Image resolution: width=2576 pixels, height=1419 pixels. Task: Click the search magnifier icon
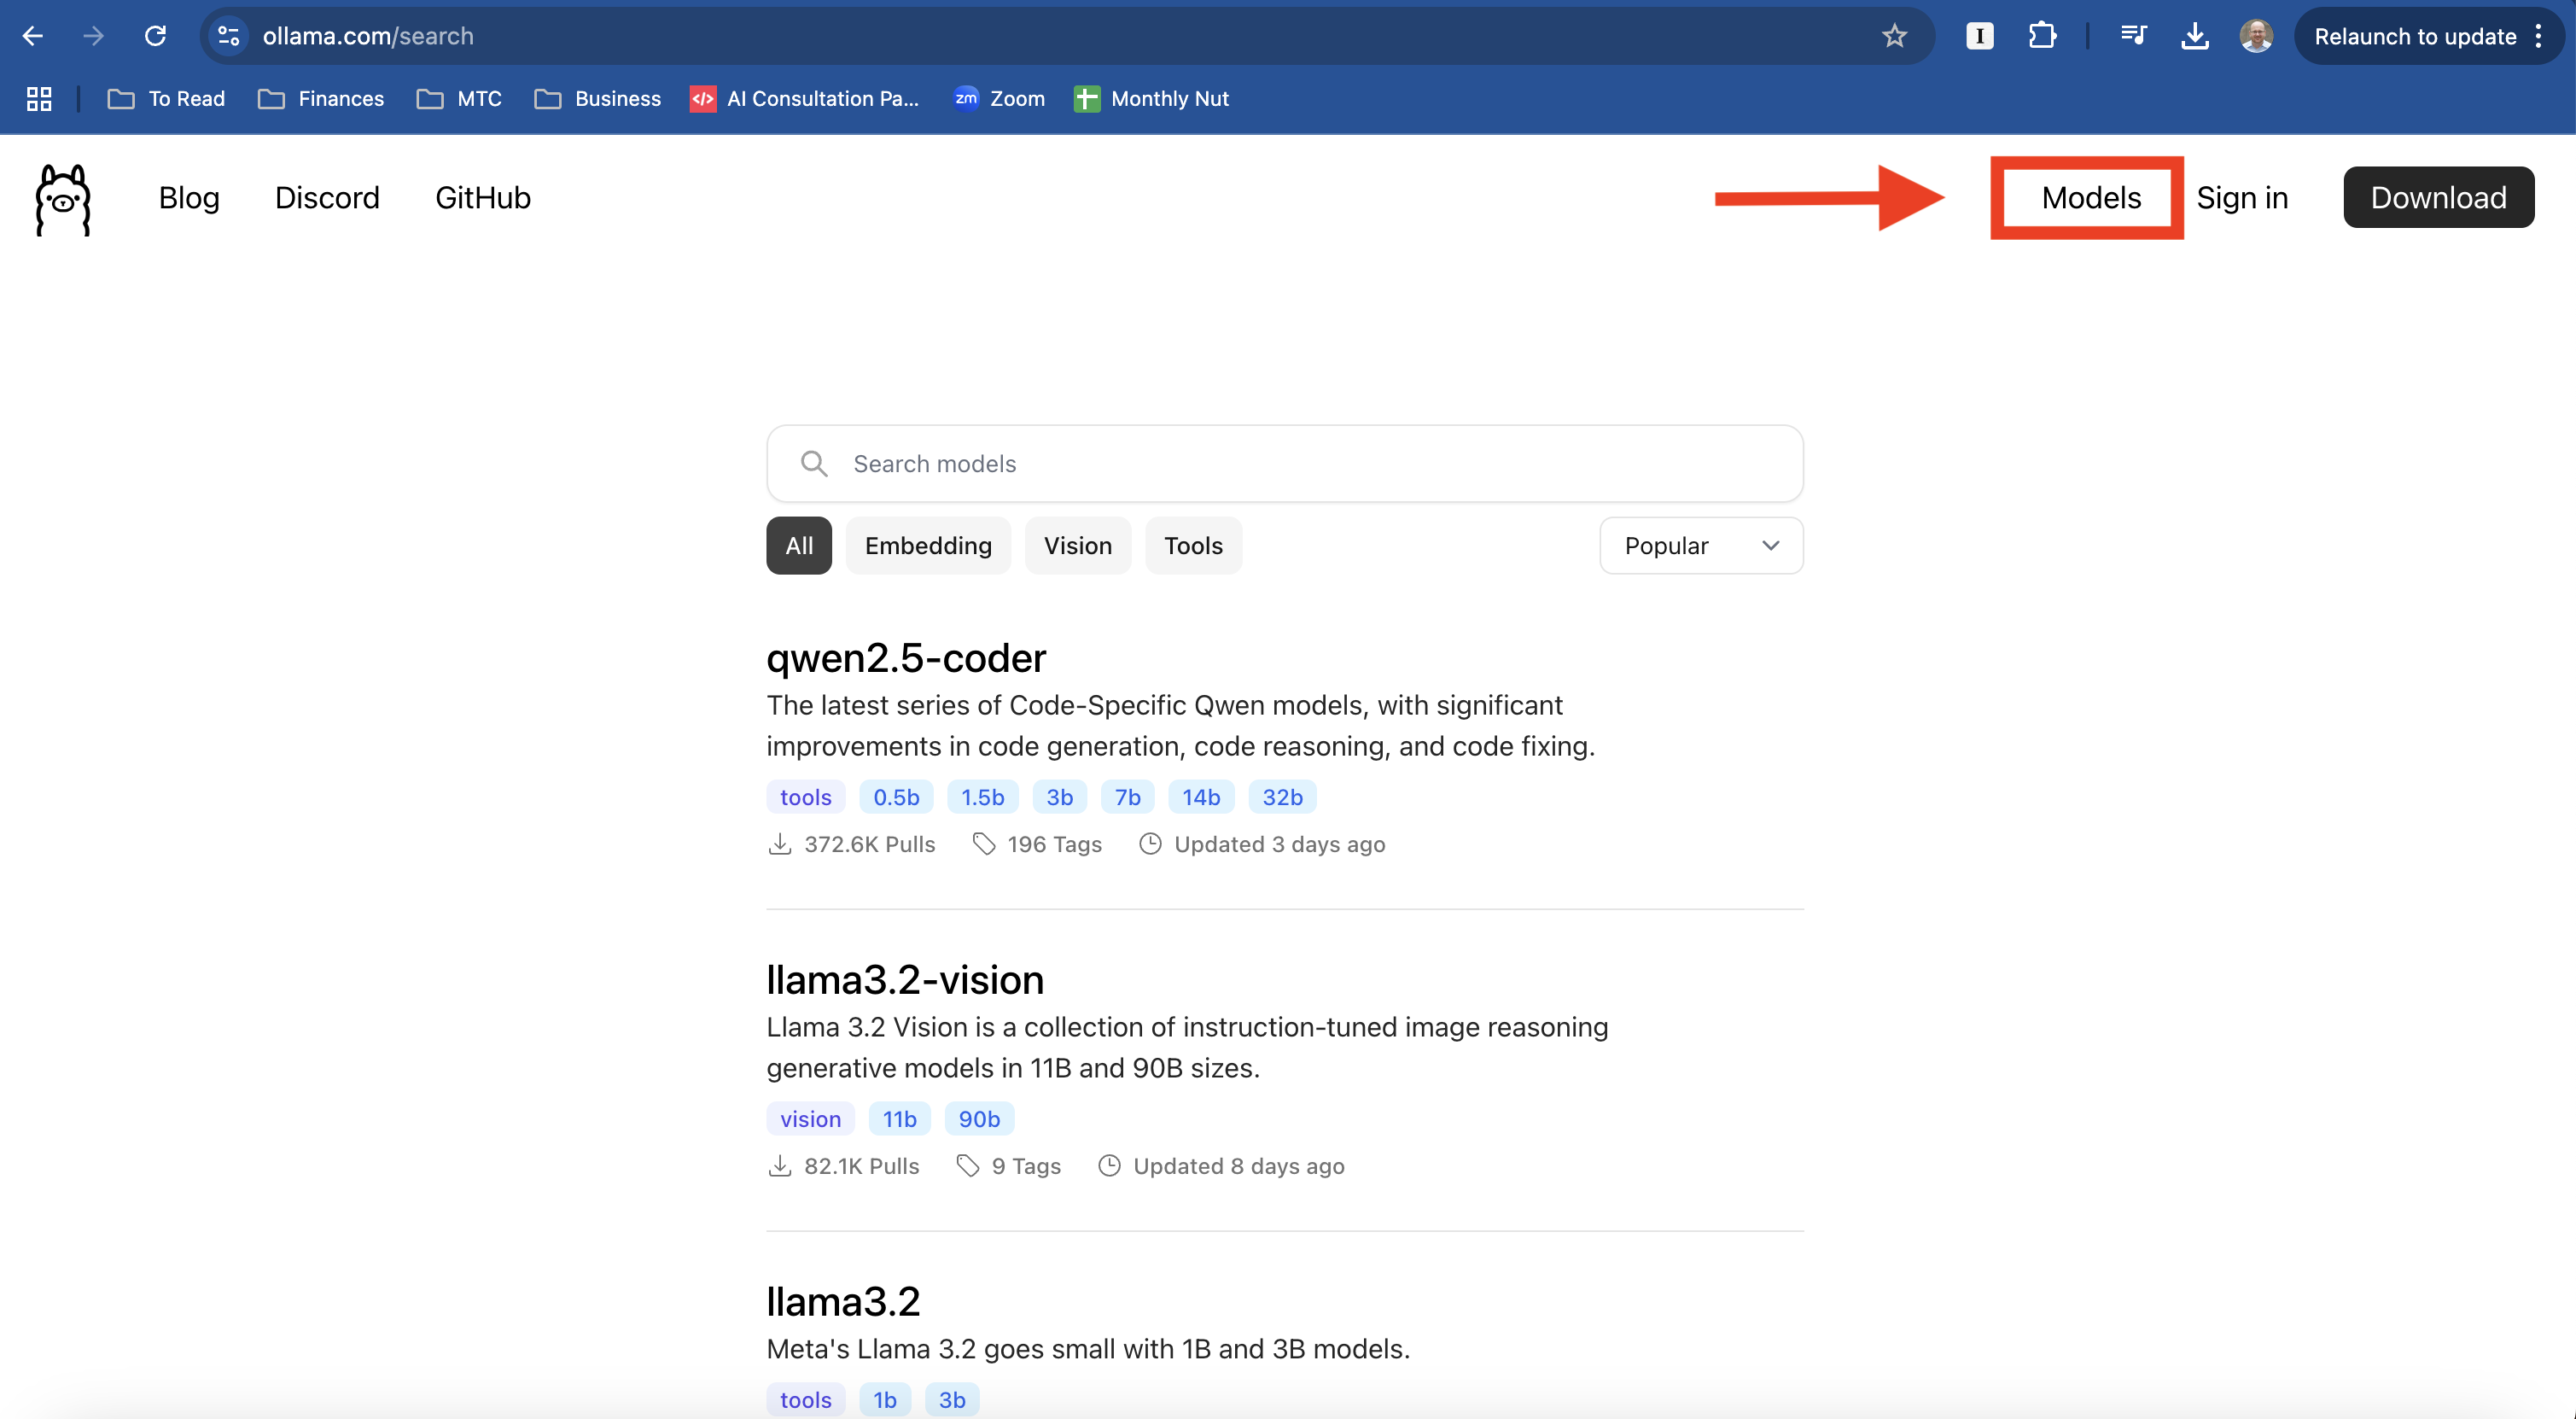pos(814,464)
